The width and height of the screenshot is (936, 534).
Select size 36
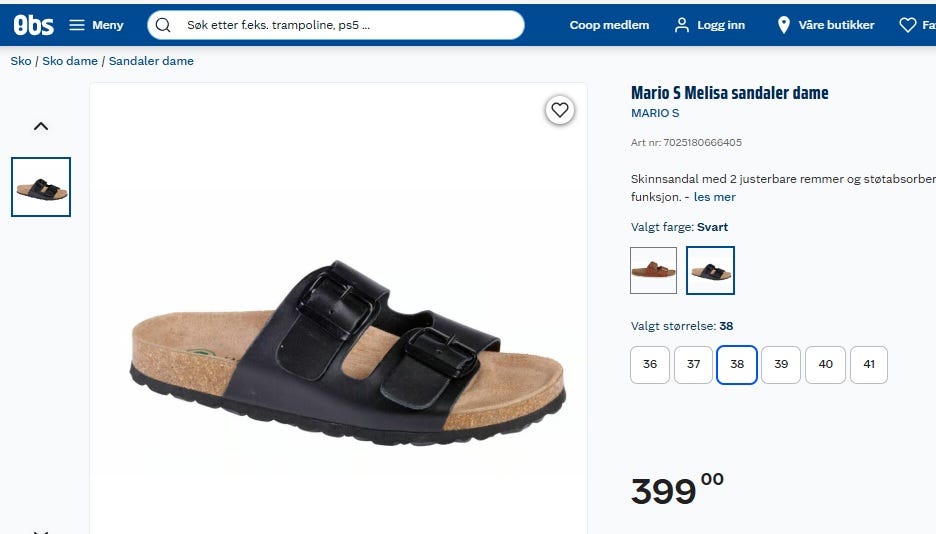pos(649,365)
